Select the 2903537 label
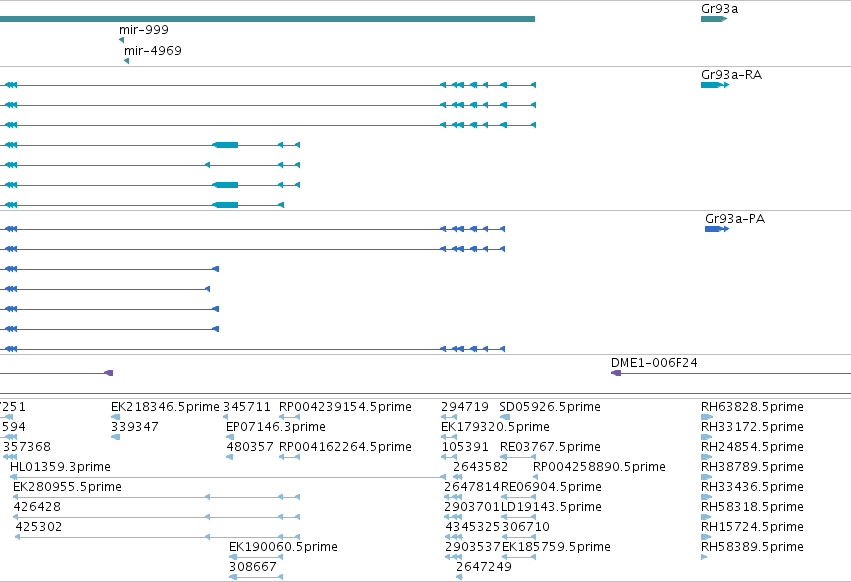Viewport: 851px width, 582px height. (473, 547)
